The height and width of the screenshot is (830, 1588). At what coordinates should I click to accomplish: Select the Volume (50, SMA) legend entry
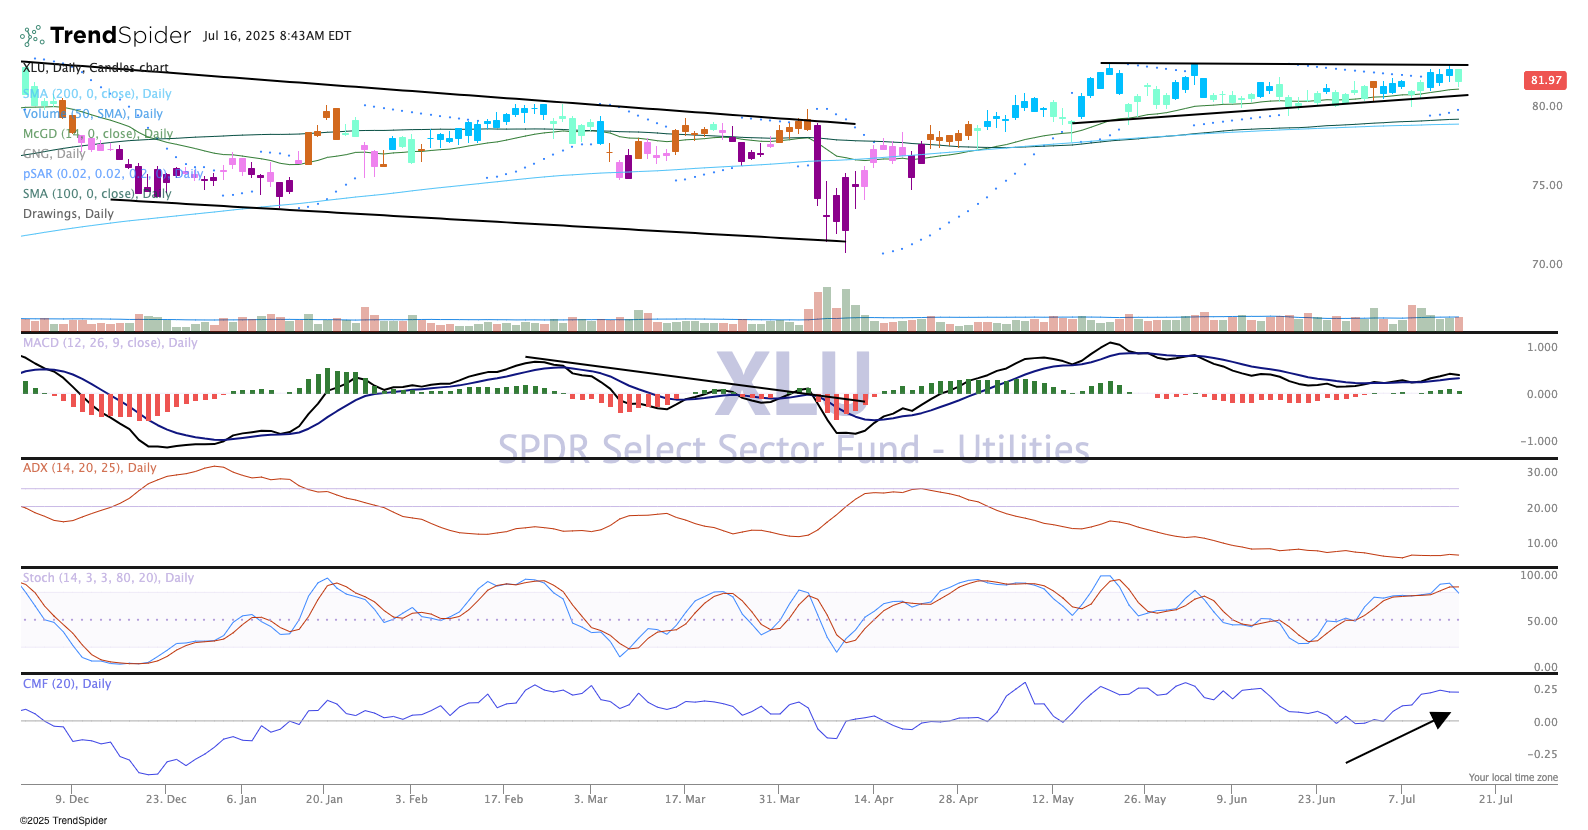click(93, 114)
